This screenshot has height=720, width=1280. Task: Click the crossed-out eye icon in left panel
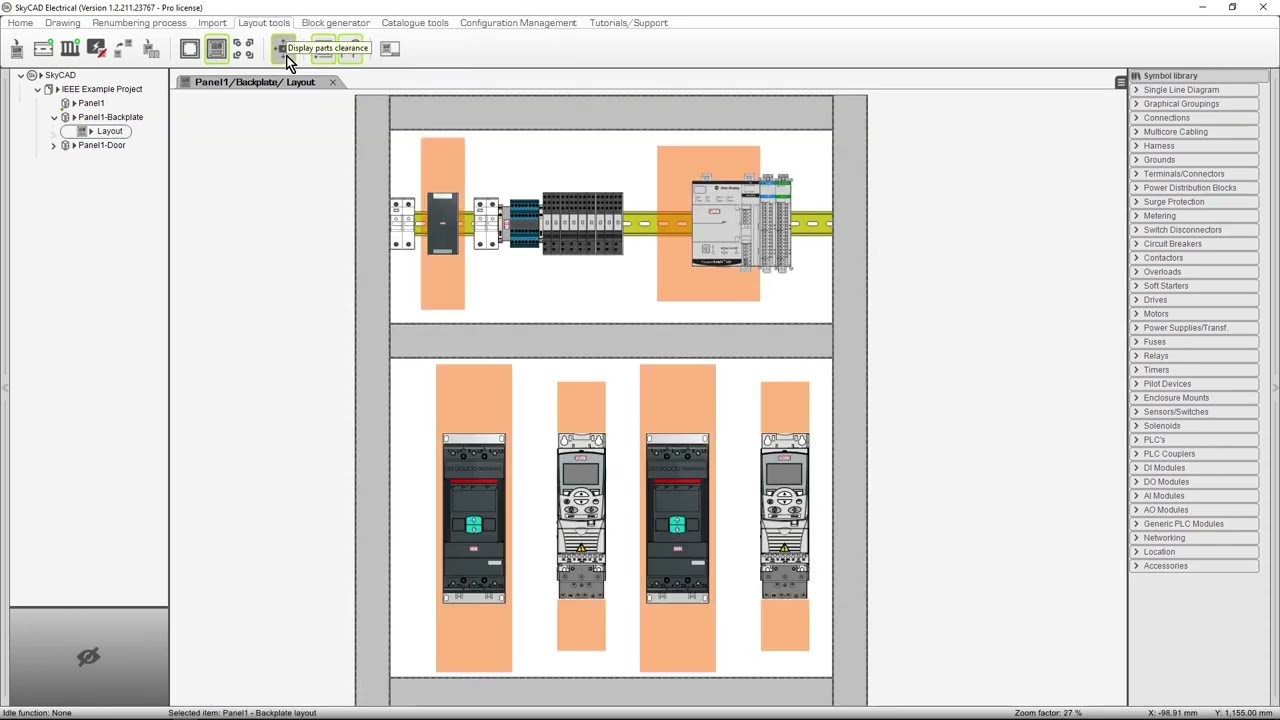point(88,657)
